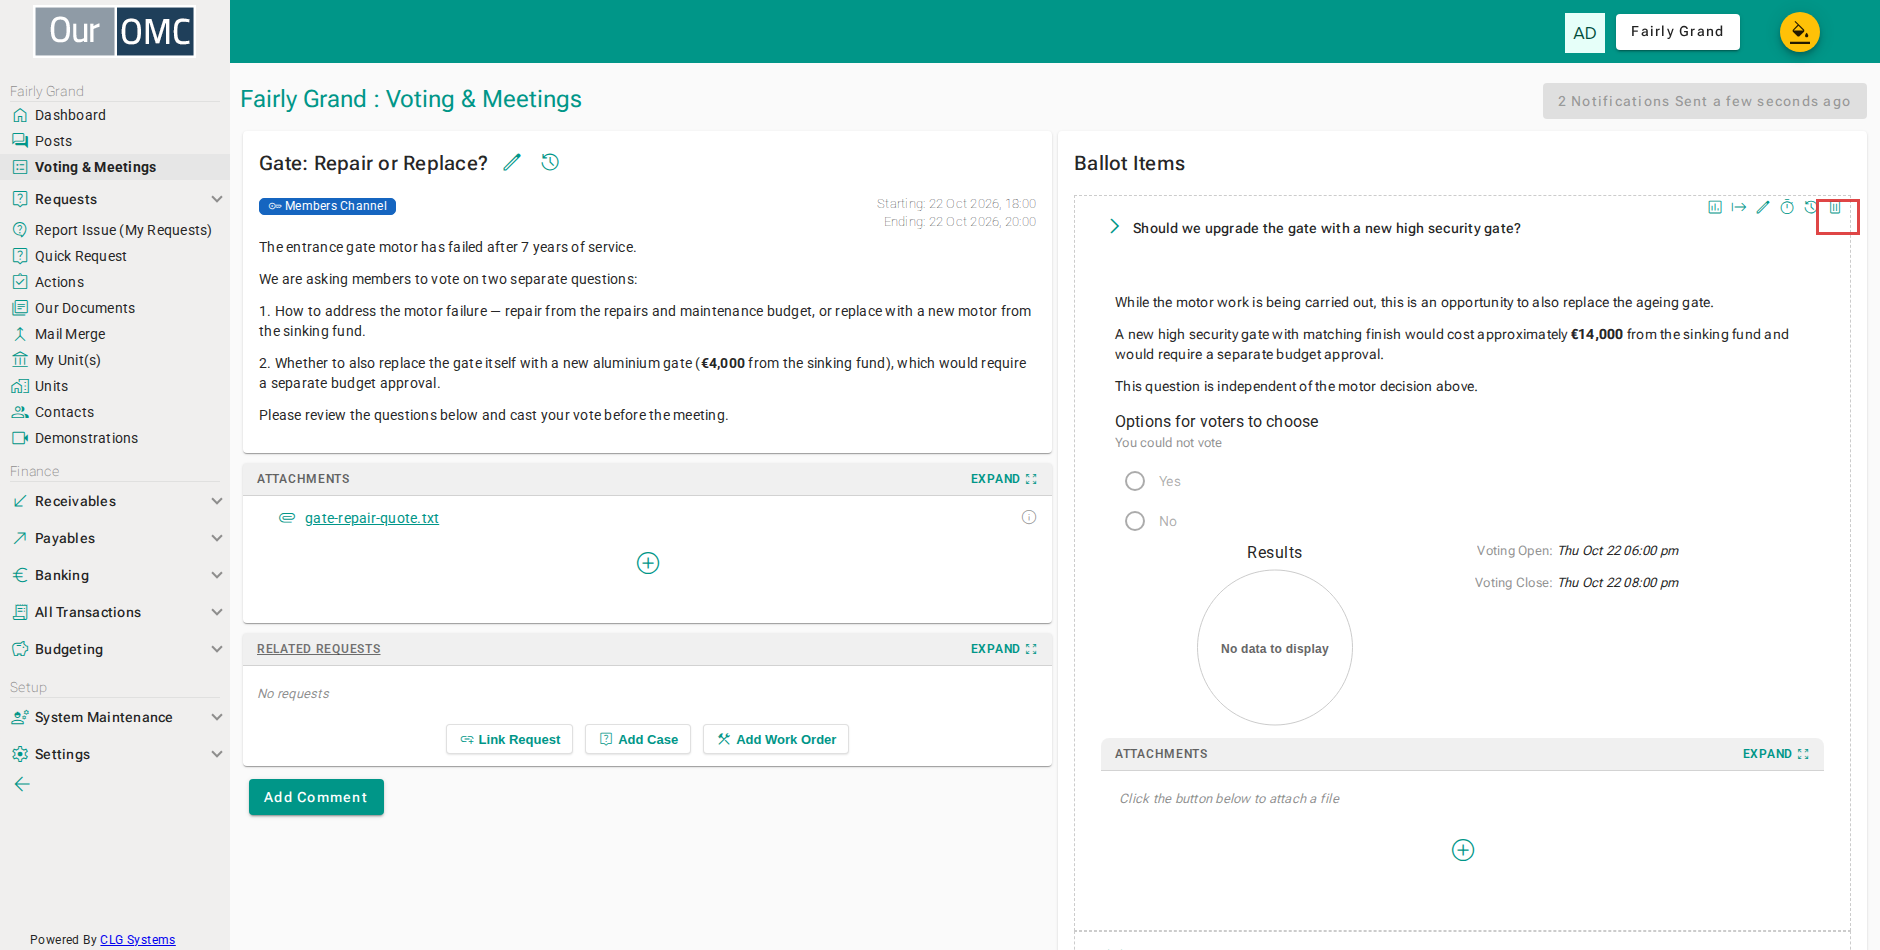Click the Members Channel tag
The height and width of the screenshot is (950, 1880).
tap(327, 206)
